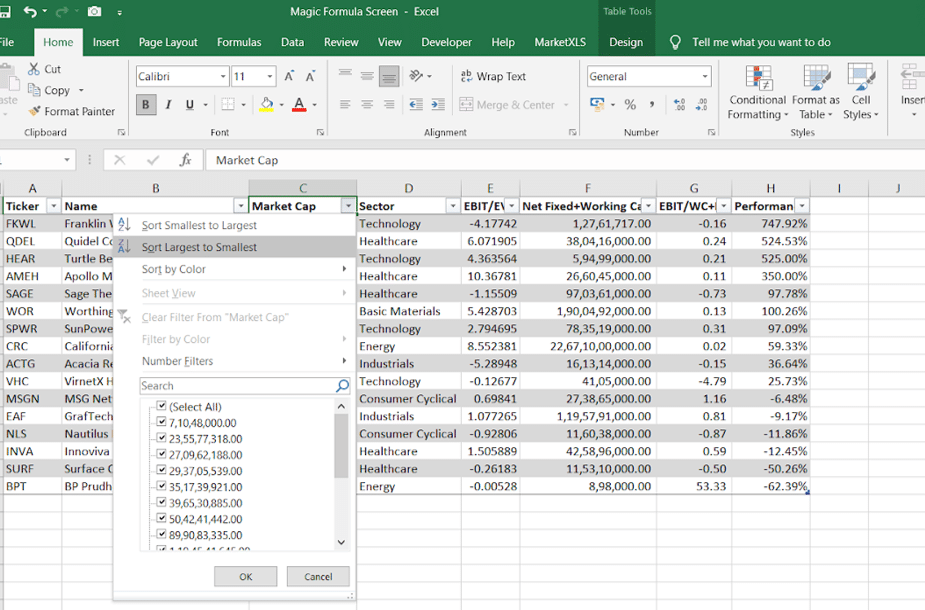This screenshot has width=925, height=610.
Task: Open the font size 11 dropdown
Action: point(270,76)
